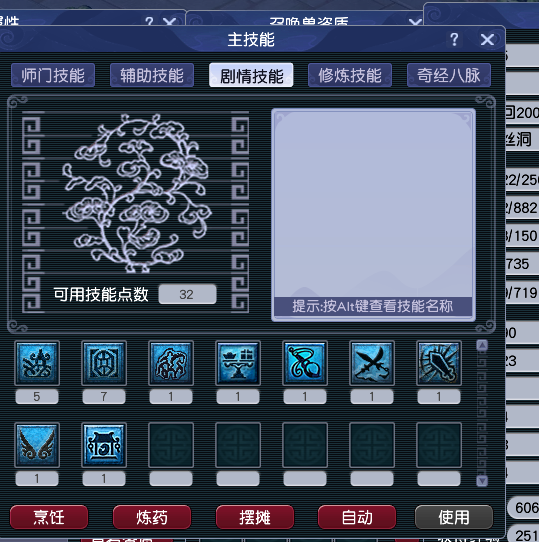This screenshot has width=539, height=542.
Task: Select the crossed swords skill icon
Action: pyautogui.click(x=372, y=363)
